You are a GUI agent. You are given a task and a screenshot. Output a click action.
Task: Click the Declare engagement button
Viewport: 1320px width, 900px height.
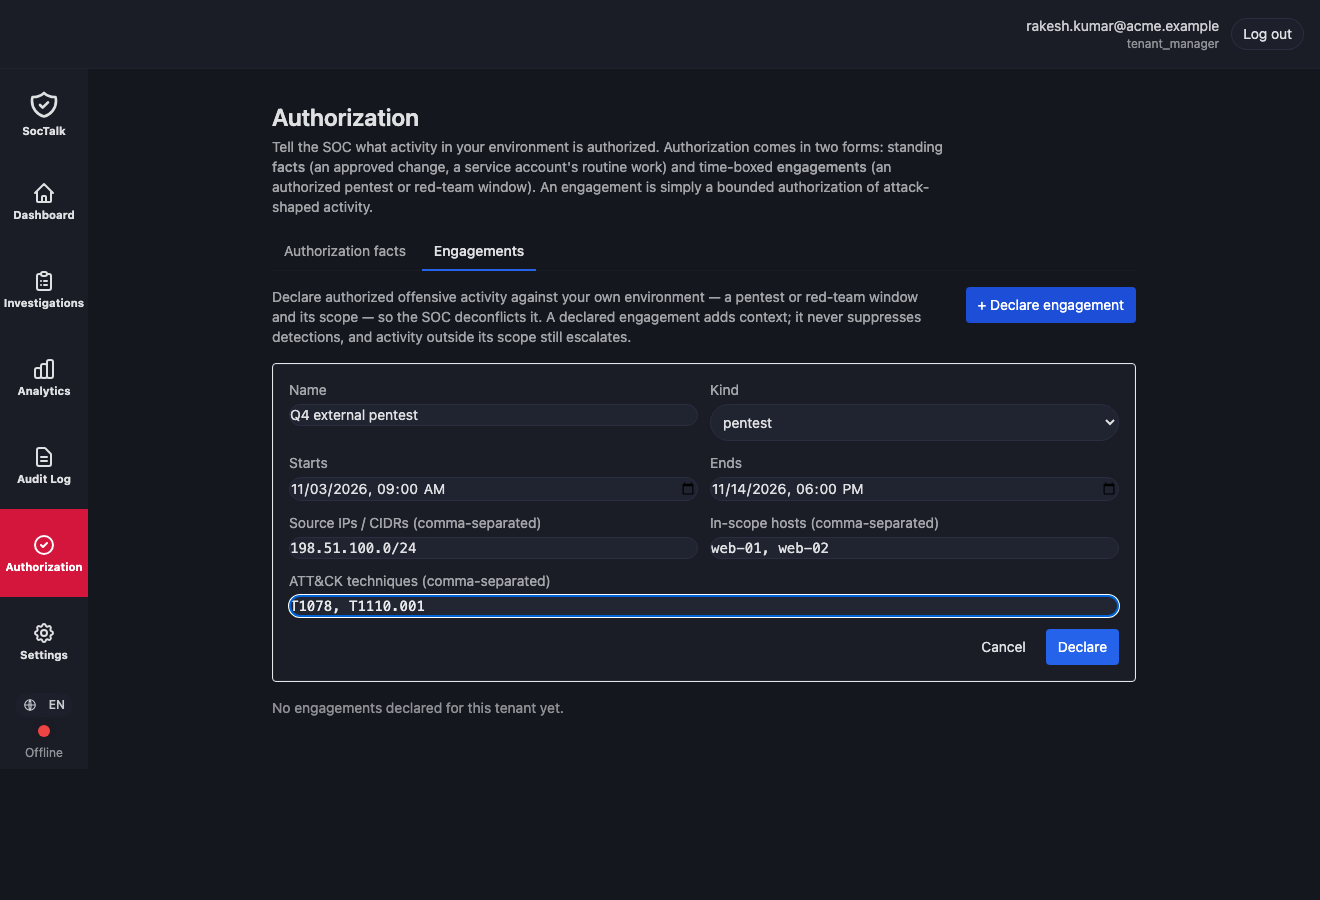pos(1051,305)
